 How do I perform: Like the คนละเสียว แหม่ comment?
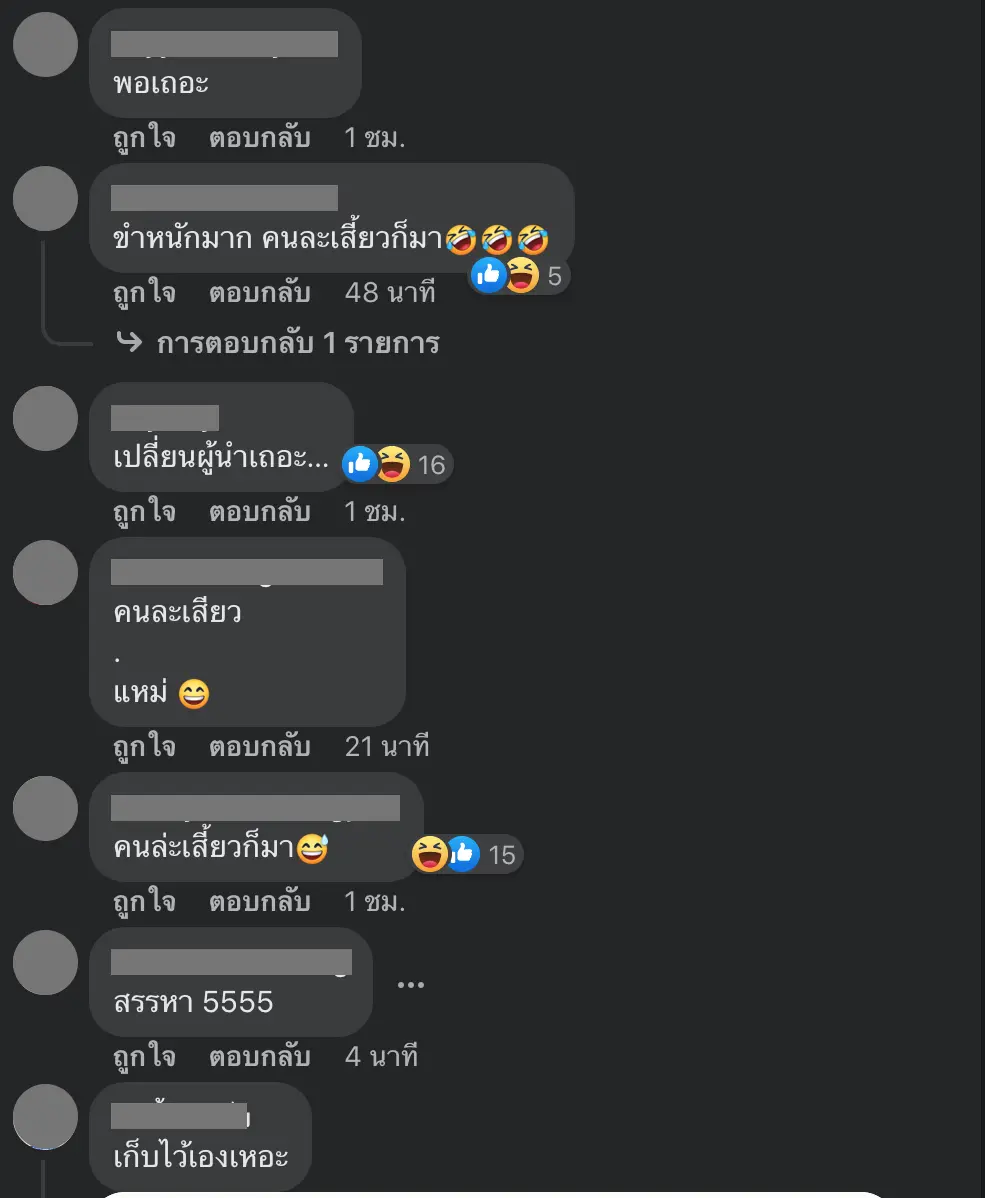[x=144, y=747]
